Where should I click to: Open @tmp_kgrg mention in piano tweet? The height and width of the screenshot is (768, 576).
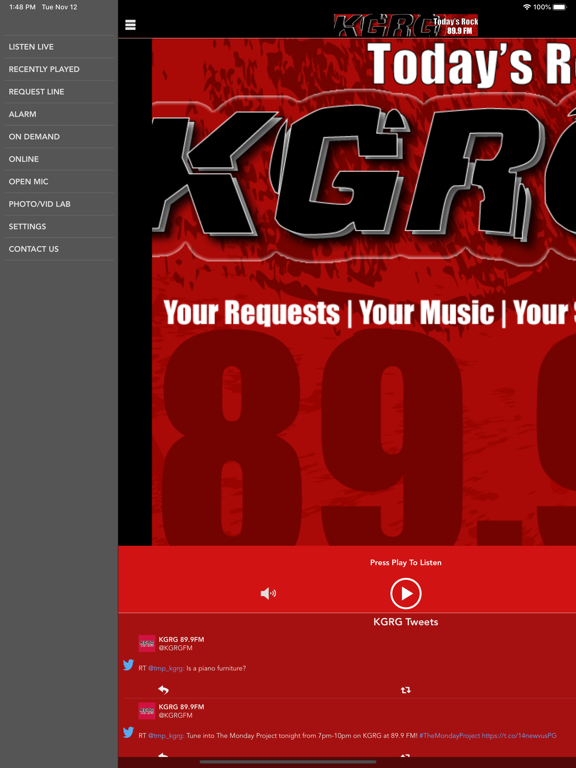coord(166,668)
